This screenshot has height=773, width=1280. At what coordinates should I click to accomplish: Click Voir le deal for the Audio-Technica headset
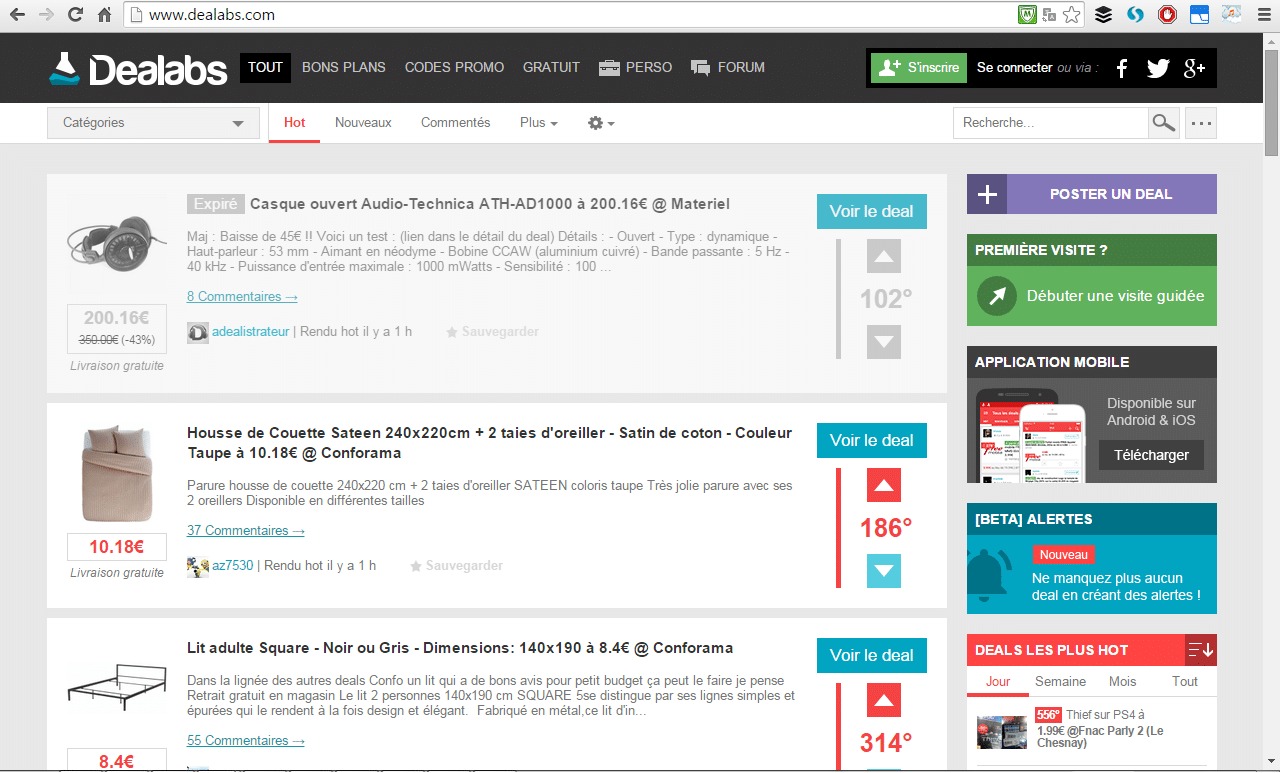871,211
